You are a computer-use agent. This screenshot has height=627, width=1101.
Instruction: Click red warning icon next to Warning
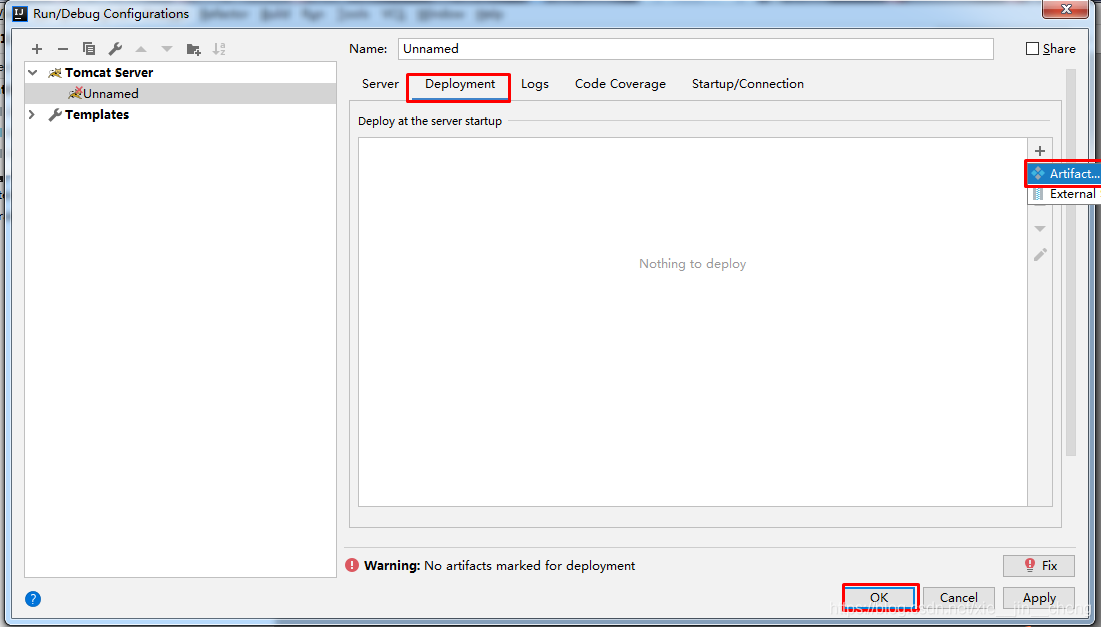pyautogui.click(x=352, y=565)
